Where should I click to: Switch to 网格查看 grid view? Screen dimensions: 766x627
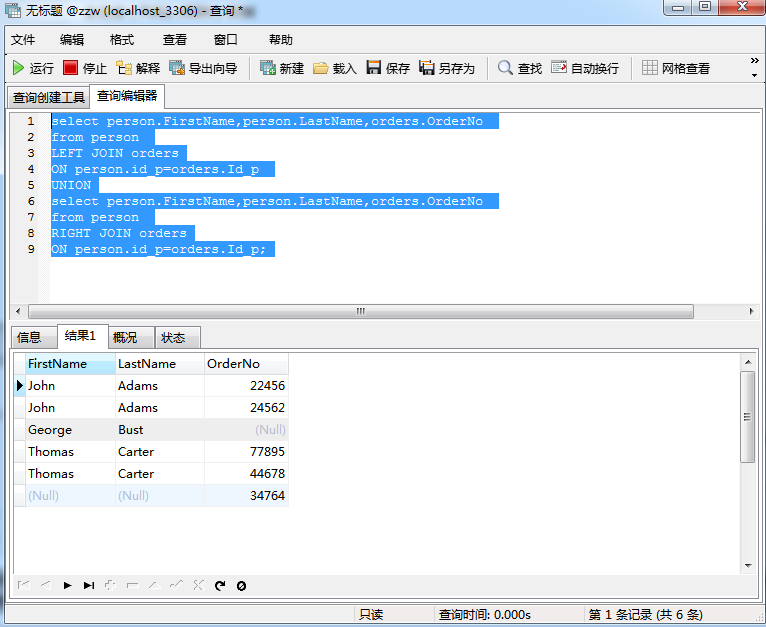point(676,68)
